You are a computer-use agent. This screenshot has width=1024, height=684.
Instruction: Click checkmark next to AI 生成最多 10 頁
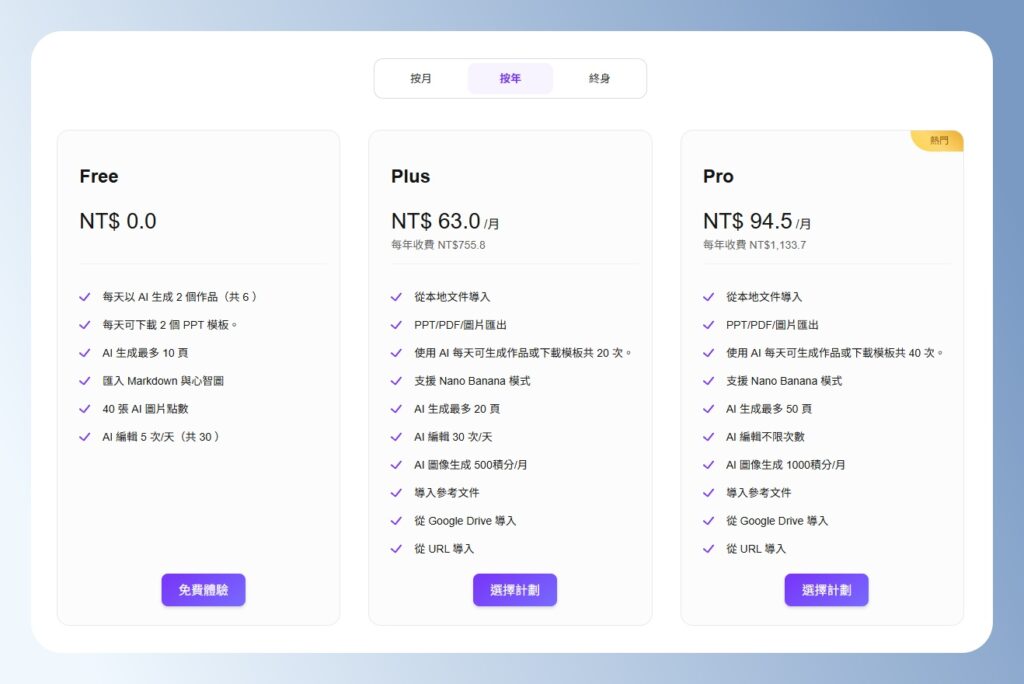(x=84, y=353)
